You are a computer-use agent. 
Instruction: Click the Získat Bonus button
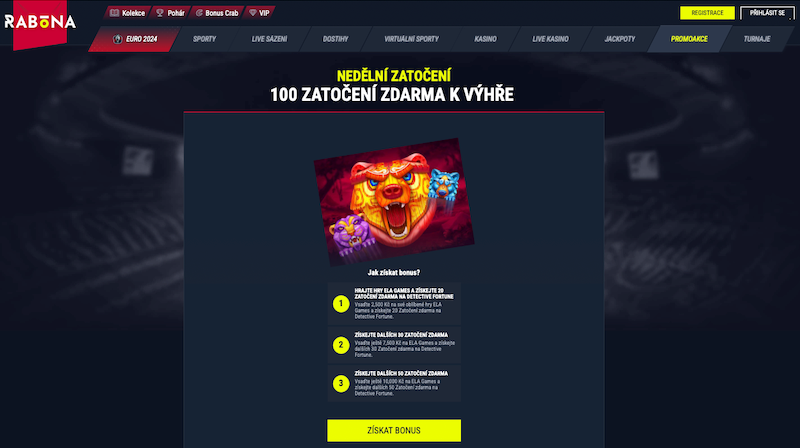(x=394, y=431)
